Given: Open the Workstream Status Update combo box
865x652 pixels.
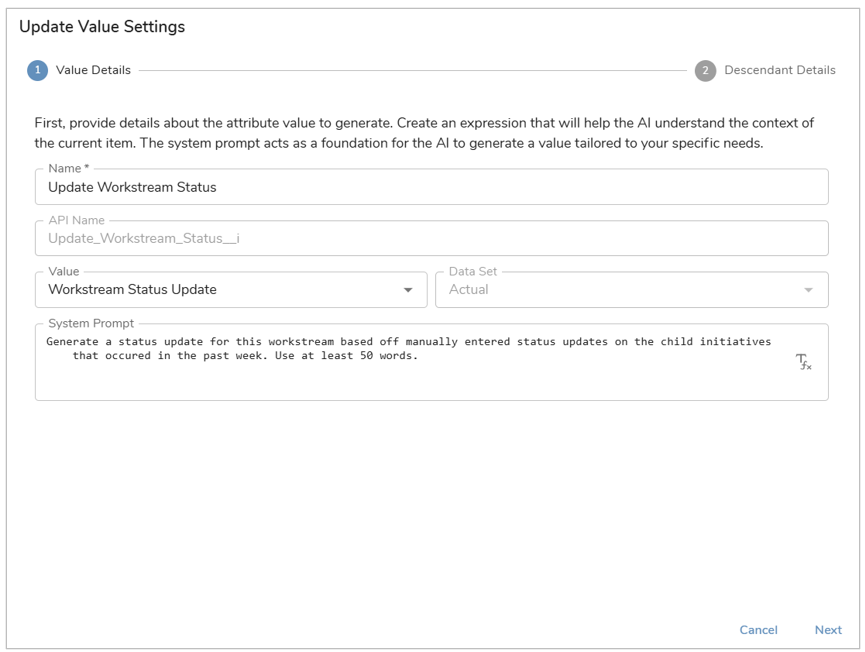Looking at the screenshot, I should pyautogui.click(x=231, y=290).
